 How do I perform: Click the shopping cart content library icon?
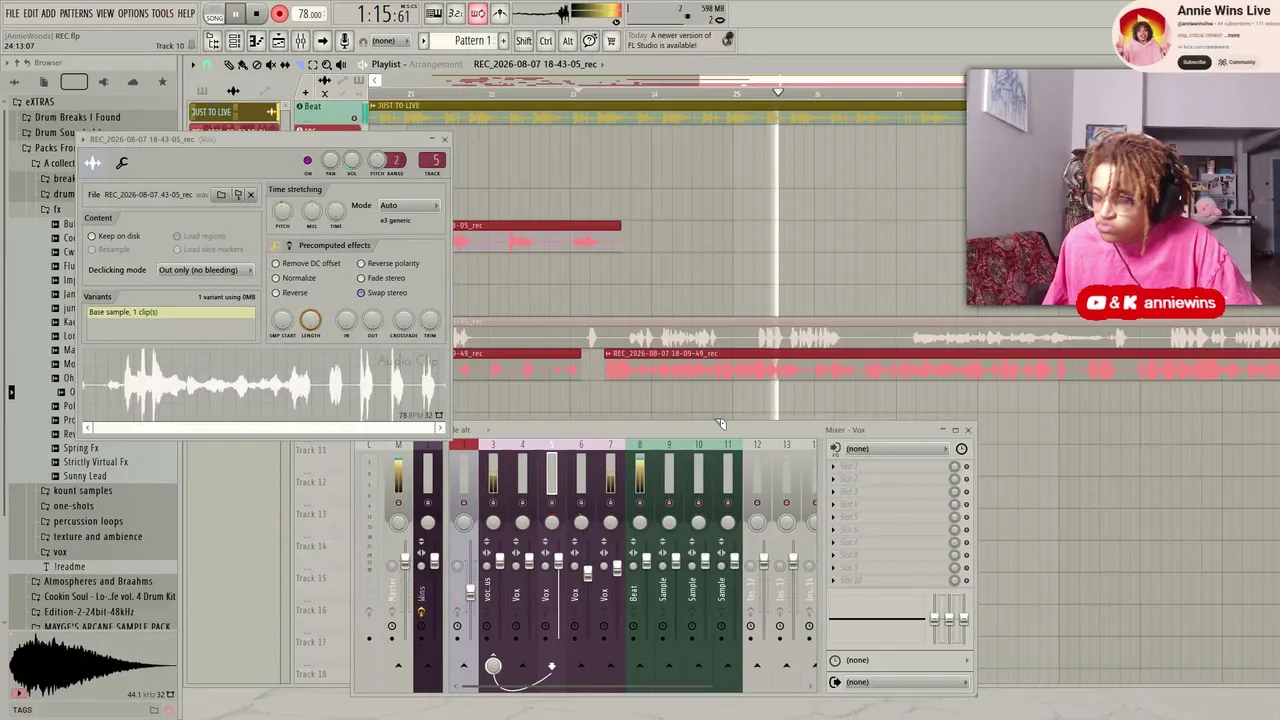click(x=611, y=41)
